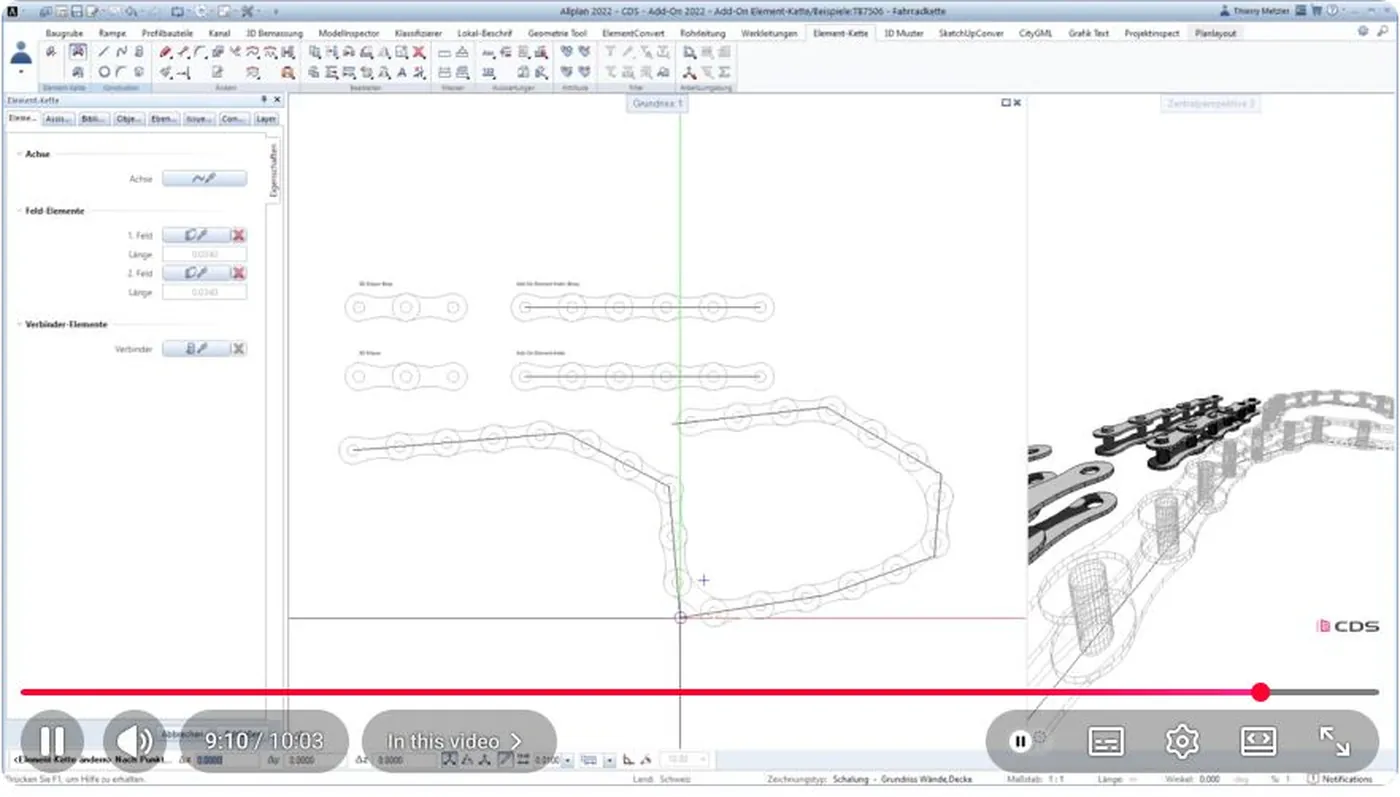Open help via the question mark icon
The height and width of the screenshot is (797, 1400).
(1332, 11)
